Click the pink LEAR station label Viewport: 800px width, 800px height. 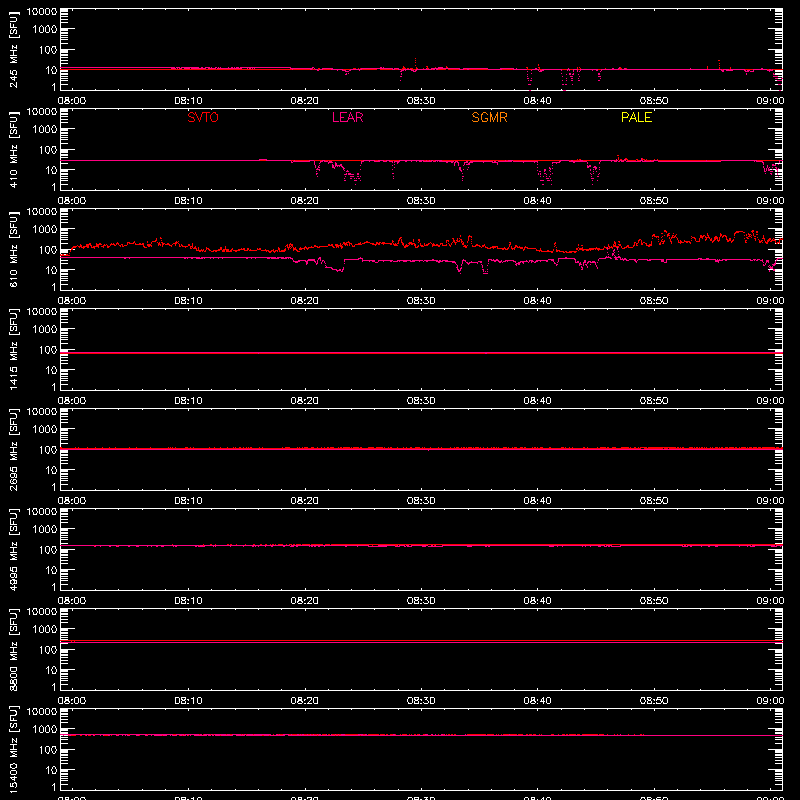[347, 117]
